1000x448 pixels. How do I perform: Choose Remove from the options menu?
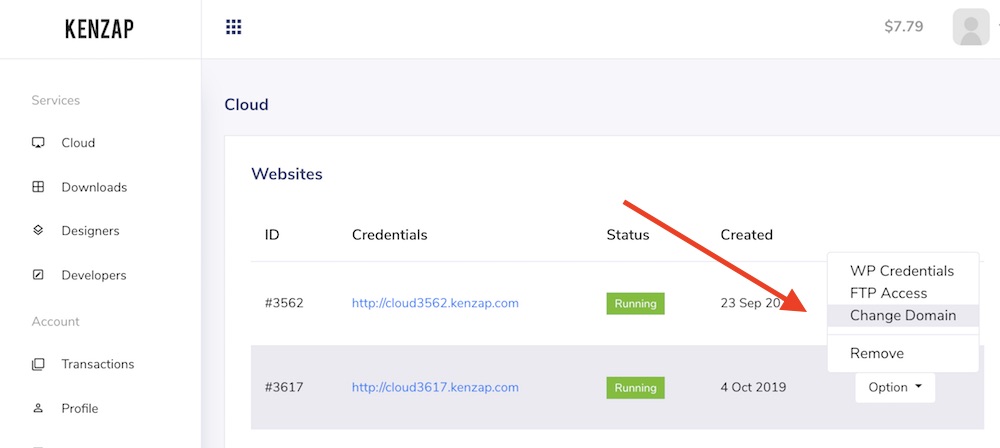pyautogui.click(x=877, y=354)
